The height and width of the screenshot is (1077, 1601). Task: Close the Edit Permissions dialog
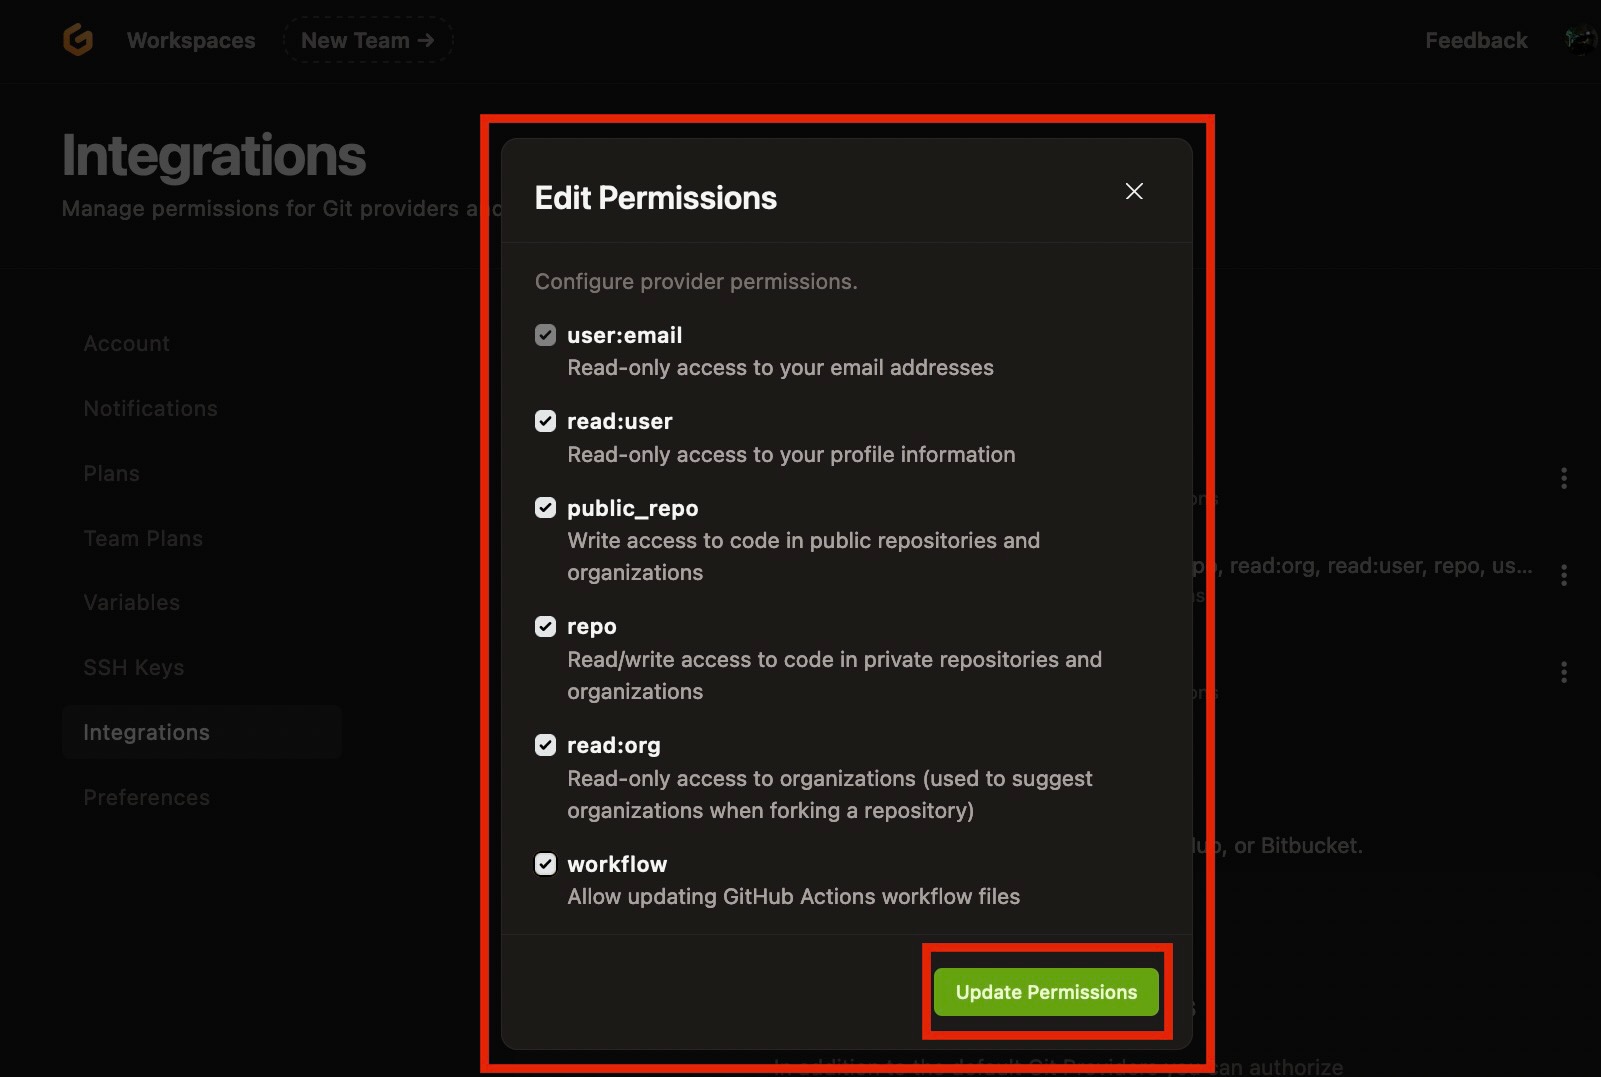coord(1134,191)
